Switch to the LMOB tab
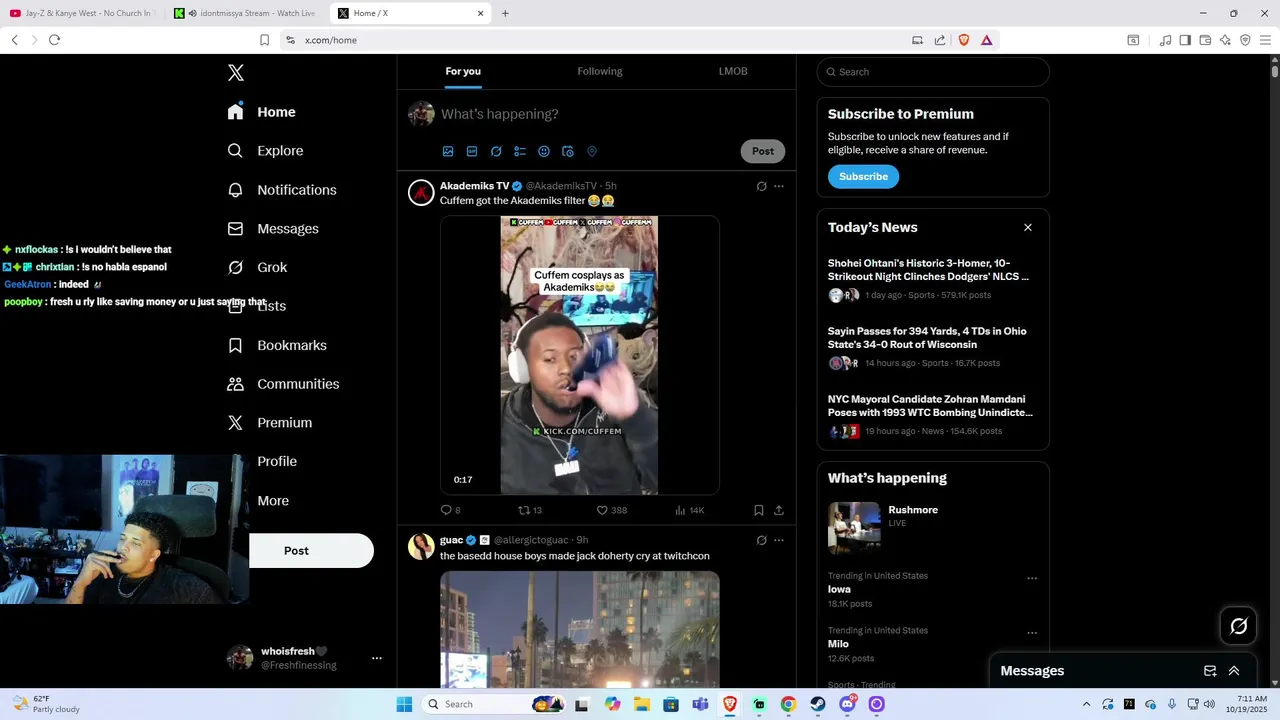Image resolution: width=1280 pixels, height=720 pixels. (x=733, y=71)
